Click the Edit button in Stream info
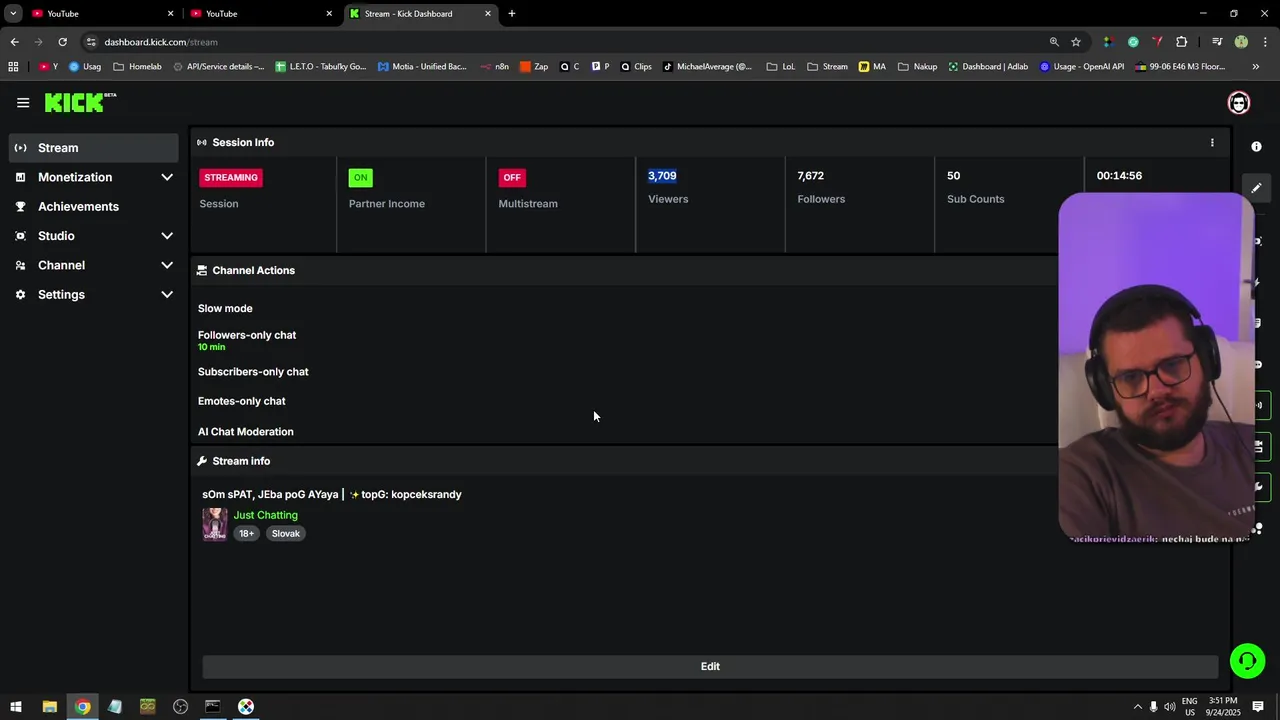This screenshot has height=720, width=1280. tap(710, 666)
